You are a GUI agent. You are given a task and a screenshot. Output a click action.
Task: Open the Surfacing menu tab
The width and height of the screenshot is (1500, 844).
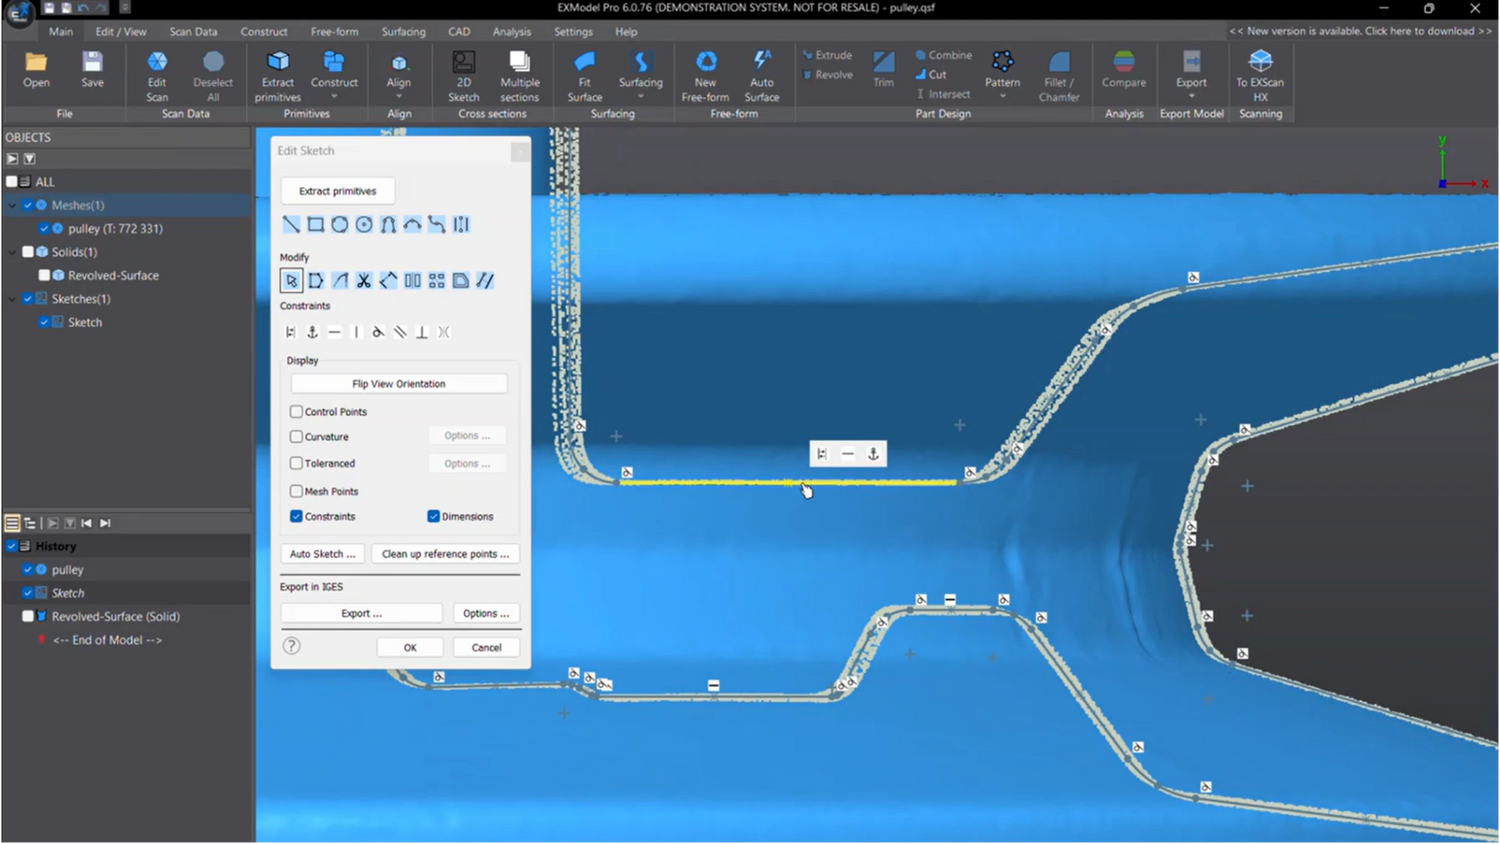(x=403, y=32)
